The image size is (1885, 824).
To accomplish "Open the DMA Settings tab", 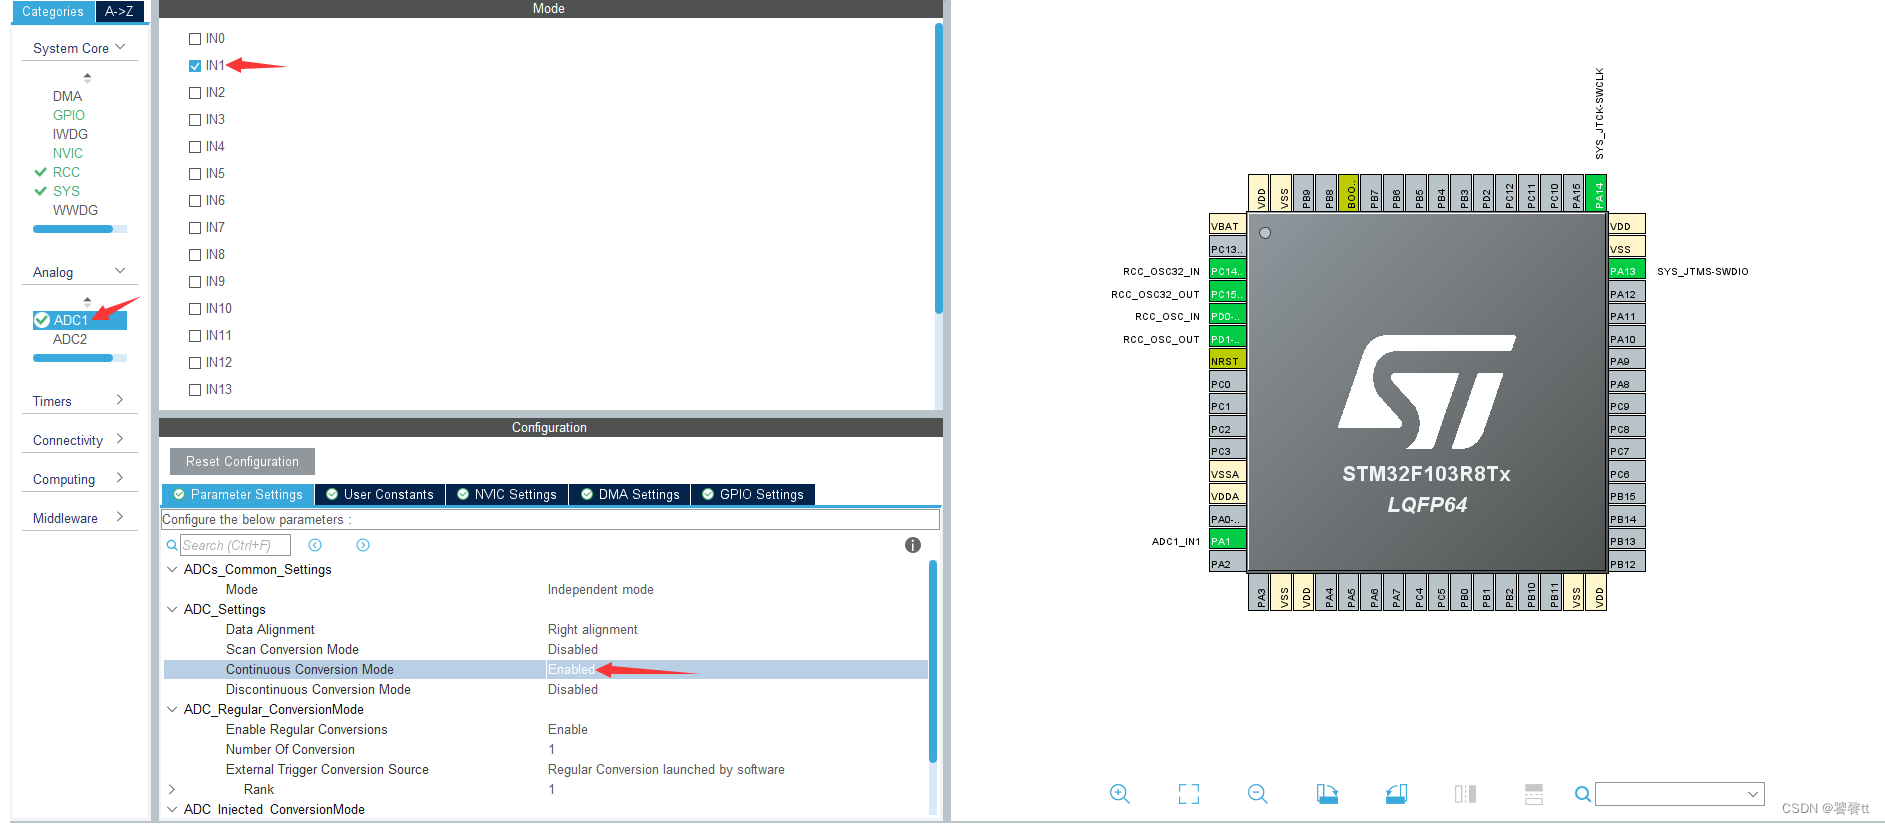I will click(630, 494).
